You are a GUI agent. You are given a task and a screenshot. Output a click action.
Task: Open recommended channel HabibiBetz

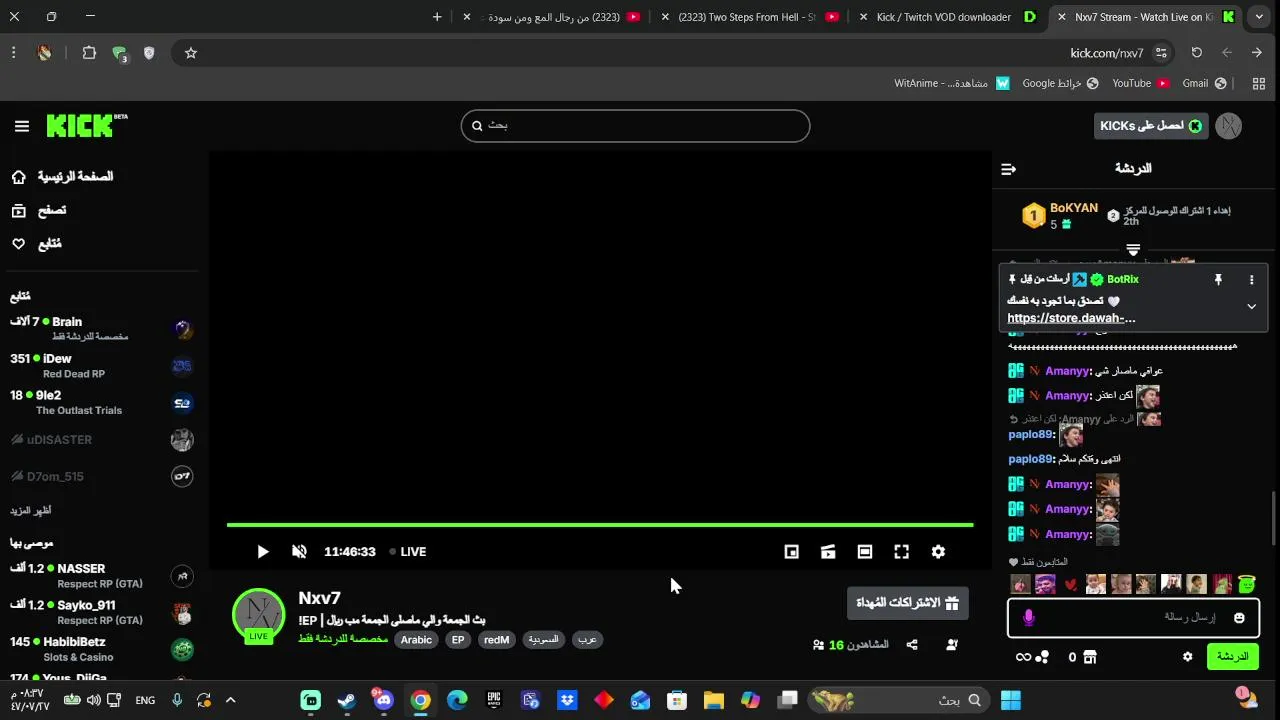coord(100,649)
